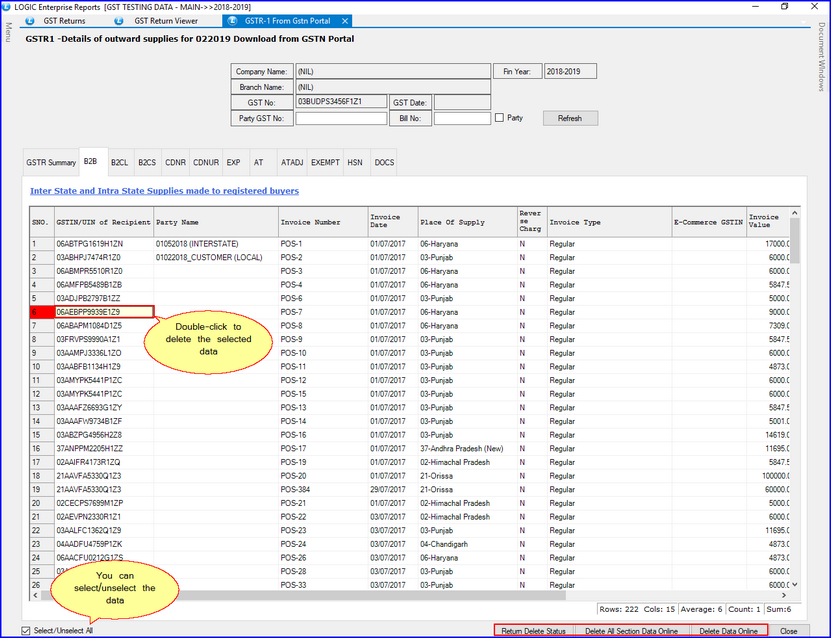
Task: Click Return Delete Status button
Action: pyautogui.click(x=533, y=631)
